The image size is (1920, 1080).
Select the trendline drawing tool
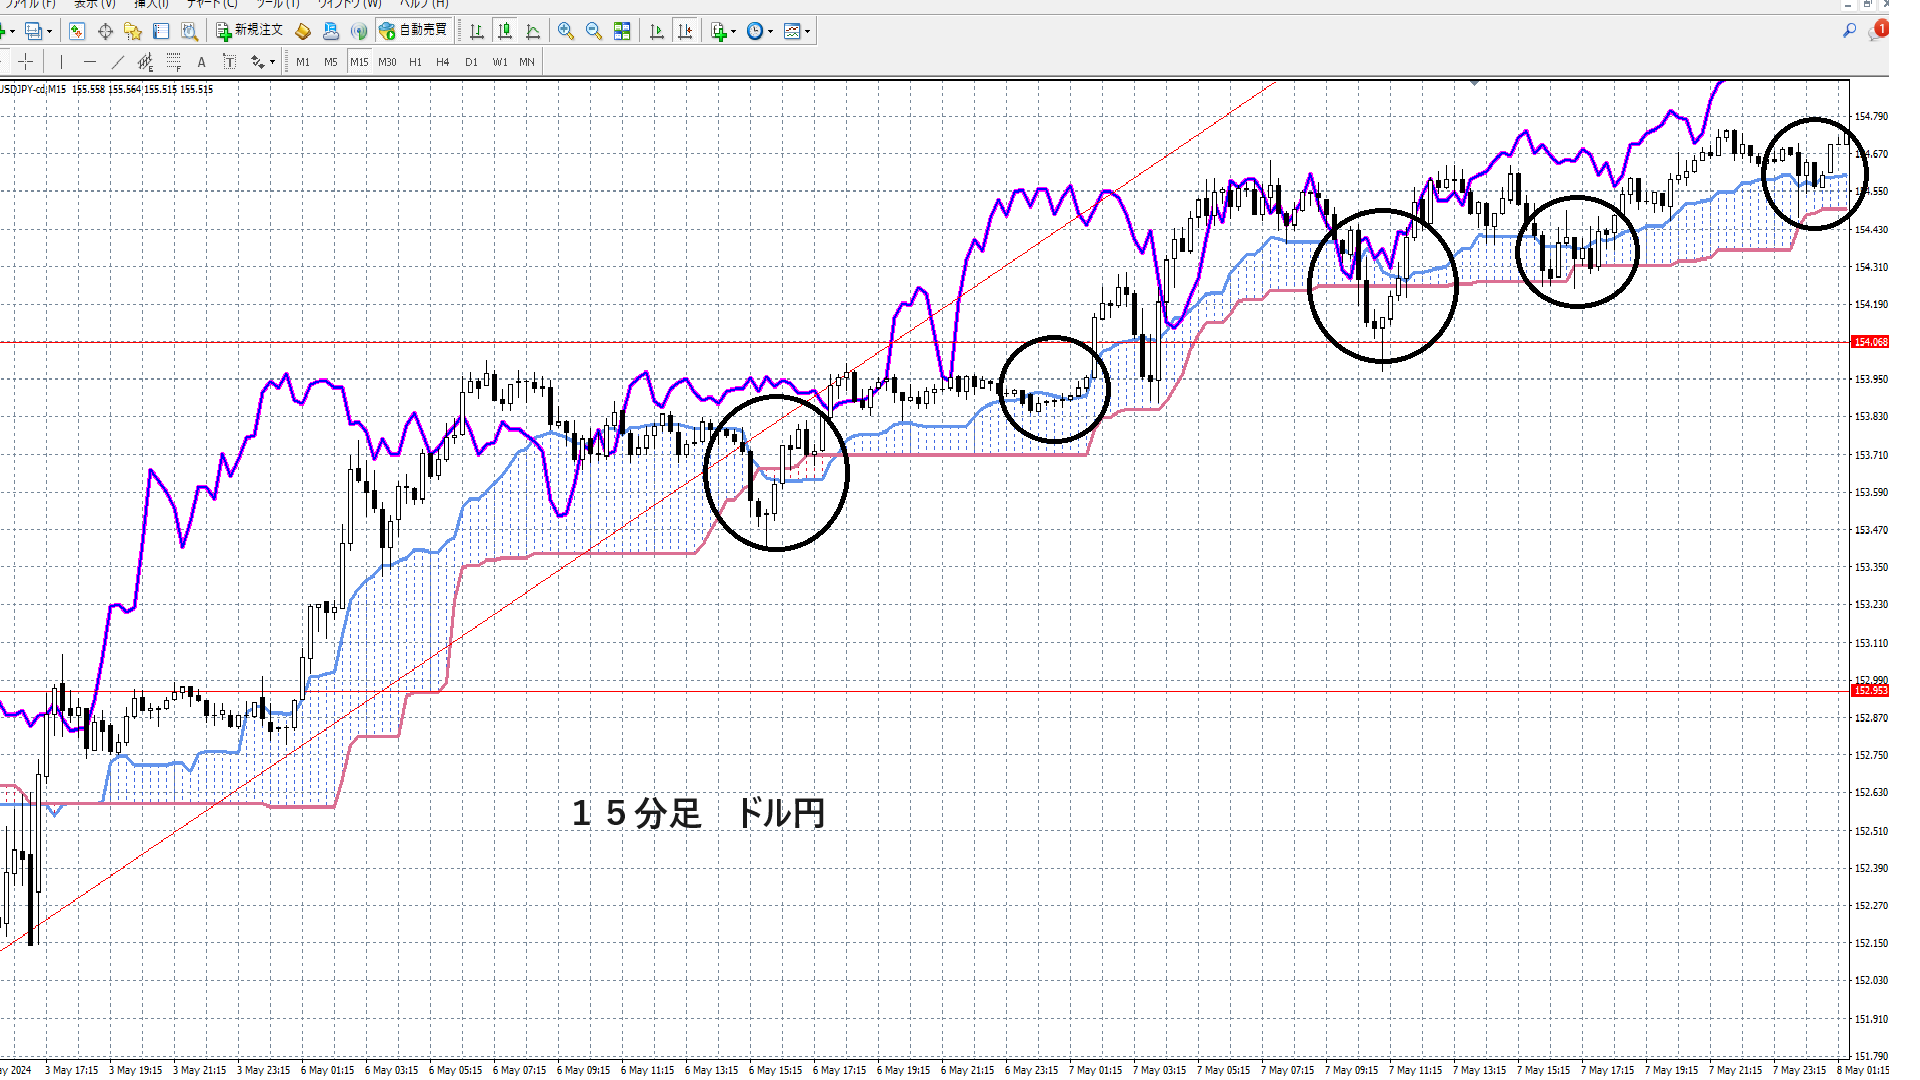click(117, 62)
